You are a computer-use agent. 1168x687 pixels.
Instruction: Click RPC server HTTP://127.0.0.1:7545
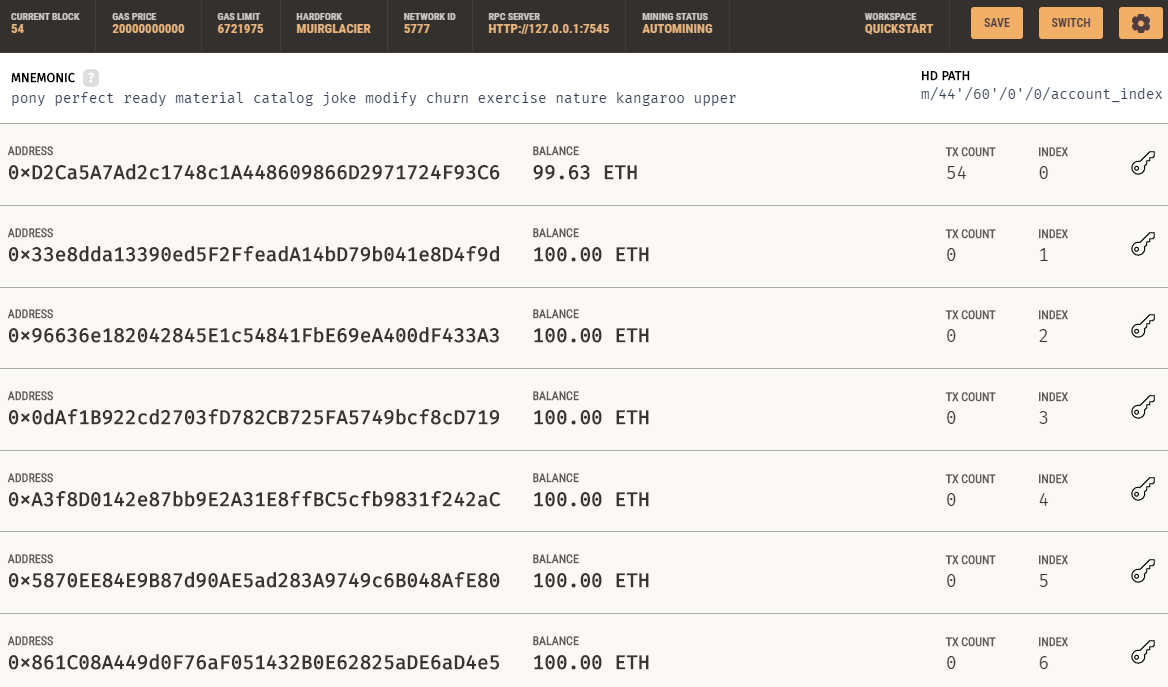pyautogui.click(x=548, y=29)
